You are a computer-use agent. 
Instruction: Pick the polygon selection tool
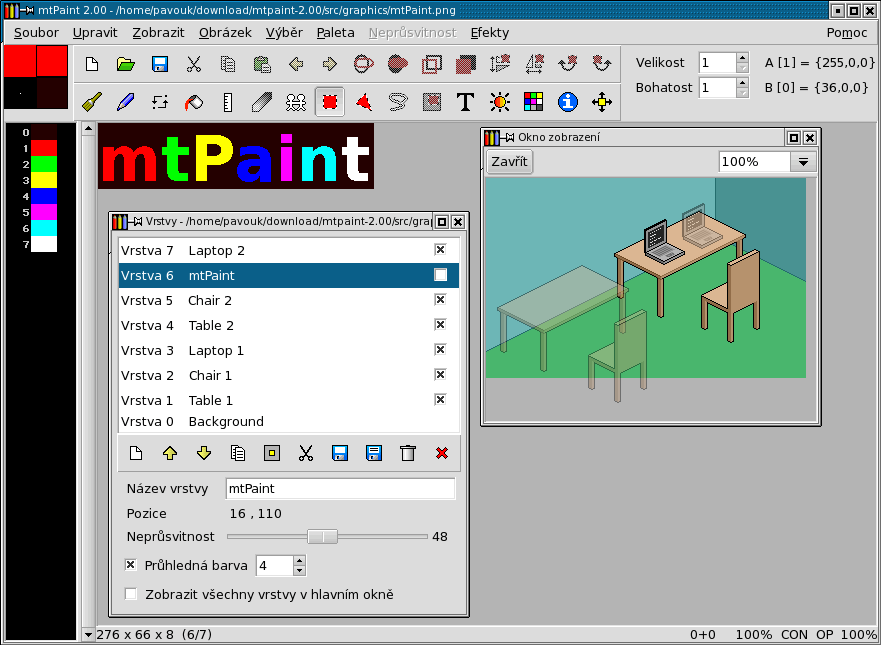pos(364,102)
